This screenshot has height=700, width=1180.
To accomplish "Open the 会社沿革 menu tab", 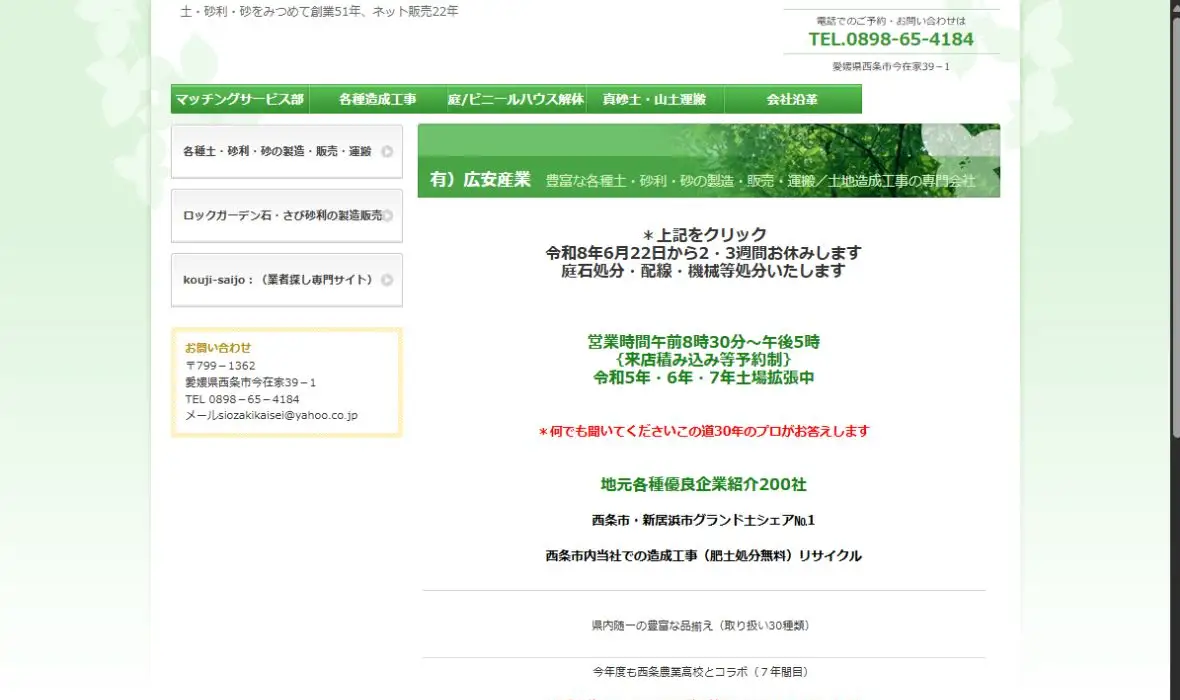I will (792, 99).
